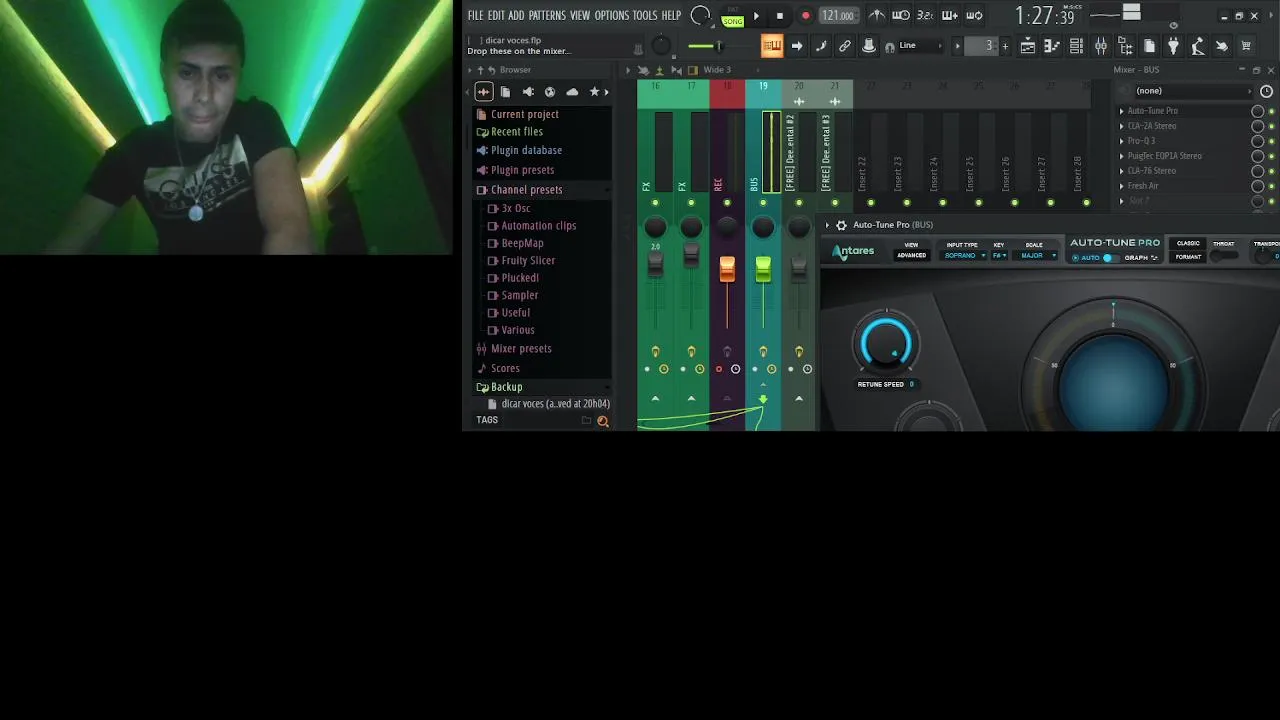This screenshot has width=1280, height=720.
Task: Click the ADVANCED view button in Auto-Tune
Action: (x=911, y=255)
